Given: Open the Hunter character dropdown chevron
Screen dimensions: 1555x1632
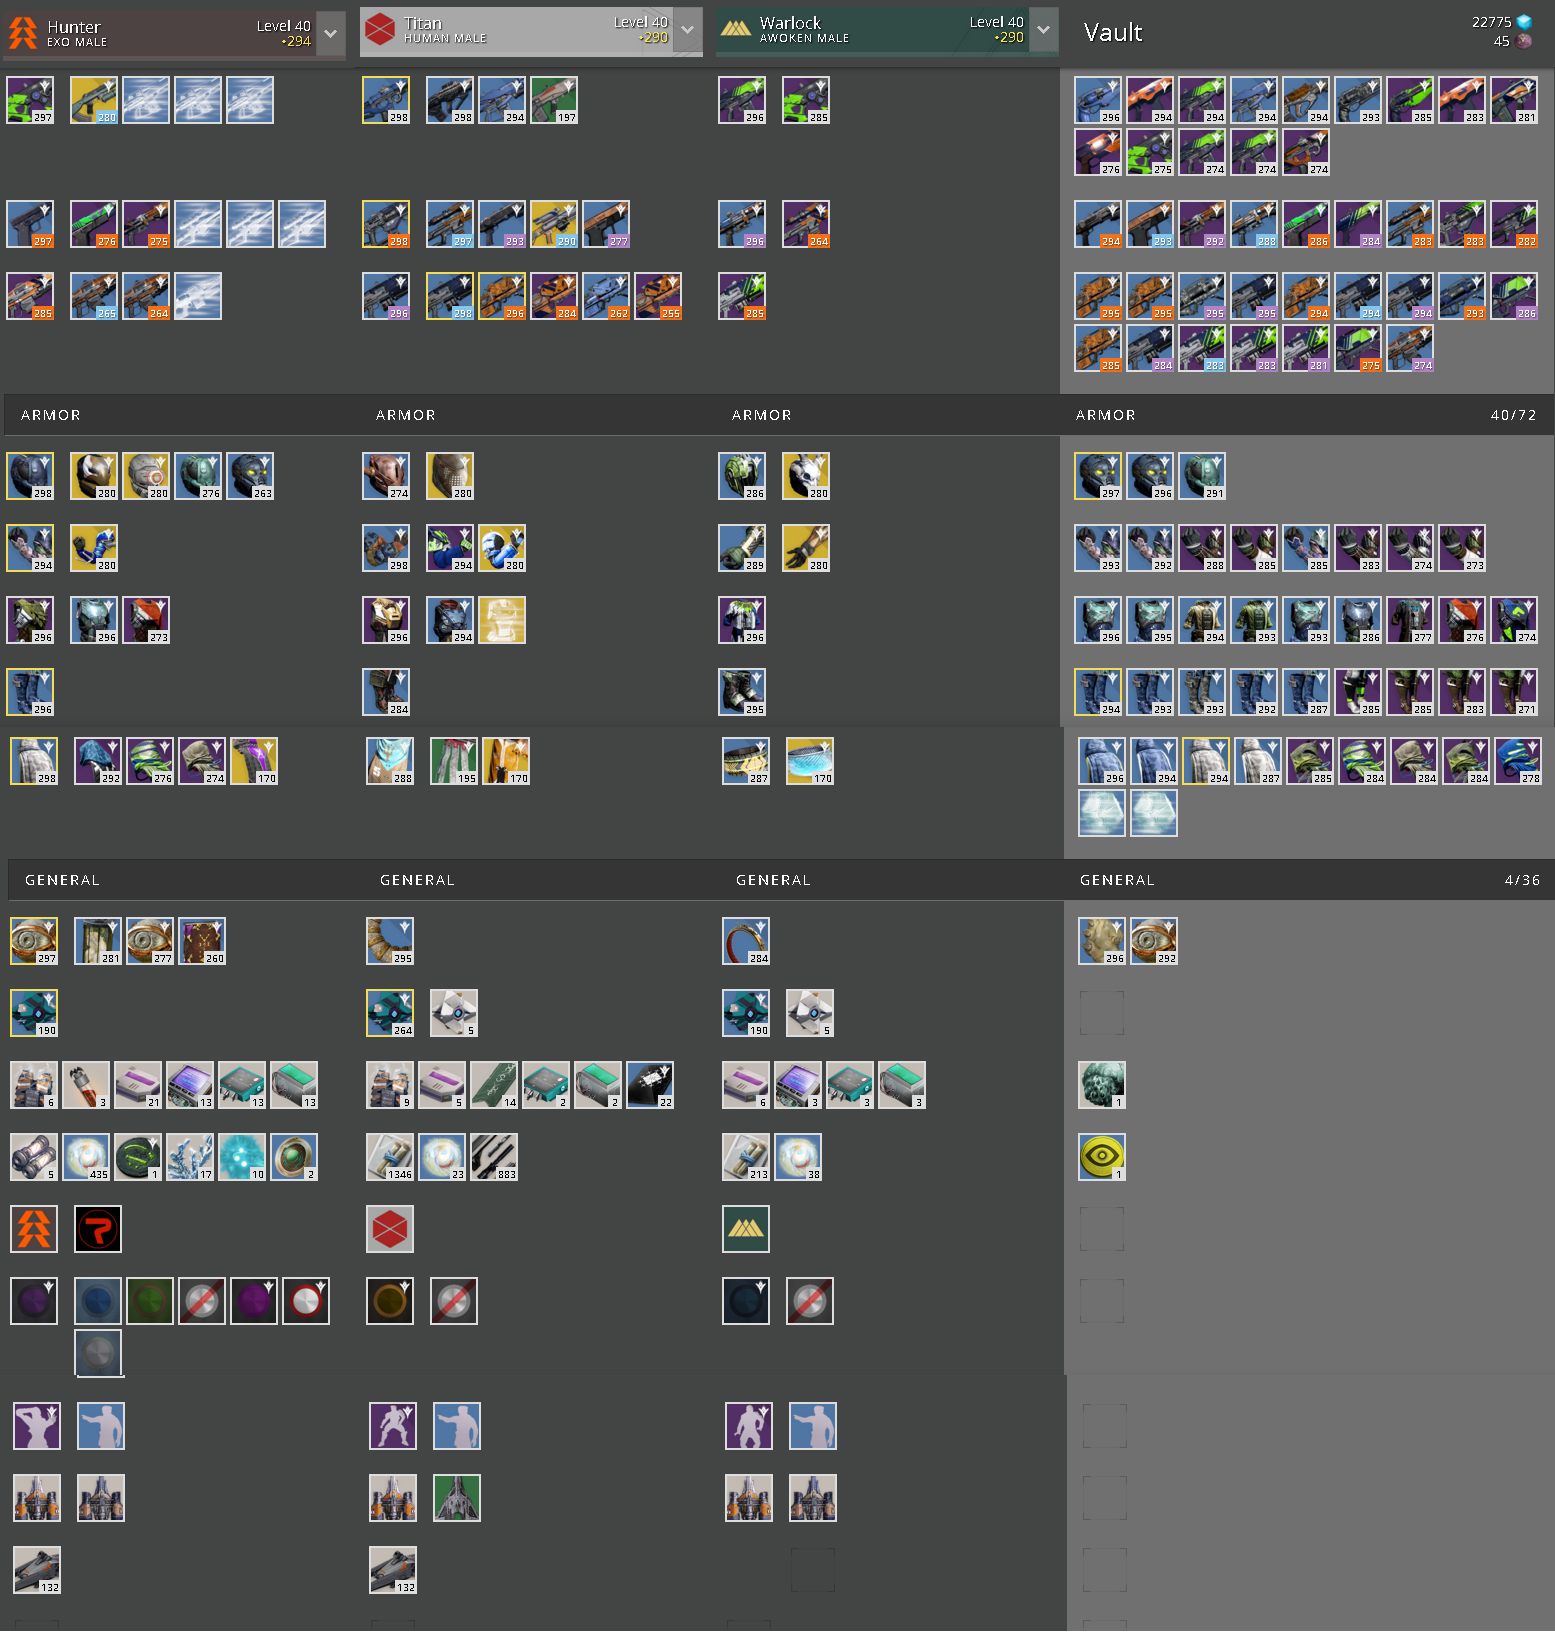Looking at the screenshot, I should point(330,33).
